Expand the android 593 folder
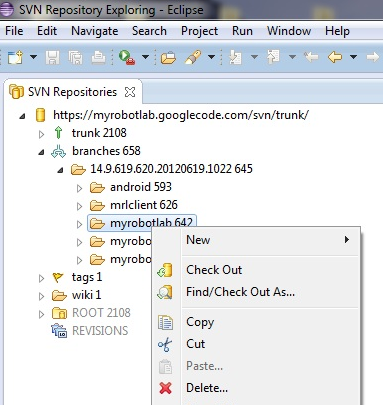This screenshot has width=383, height=405. (79, 188)
